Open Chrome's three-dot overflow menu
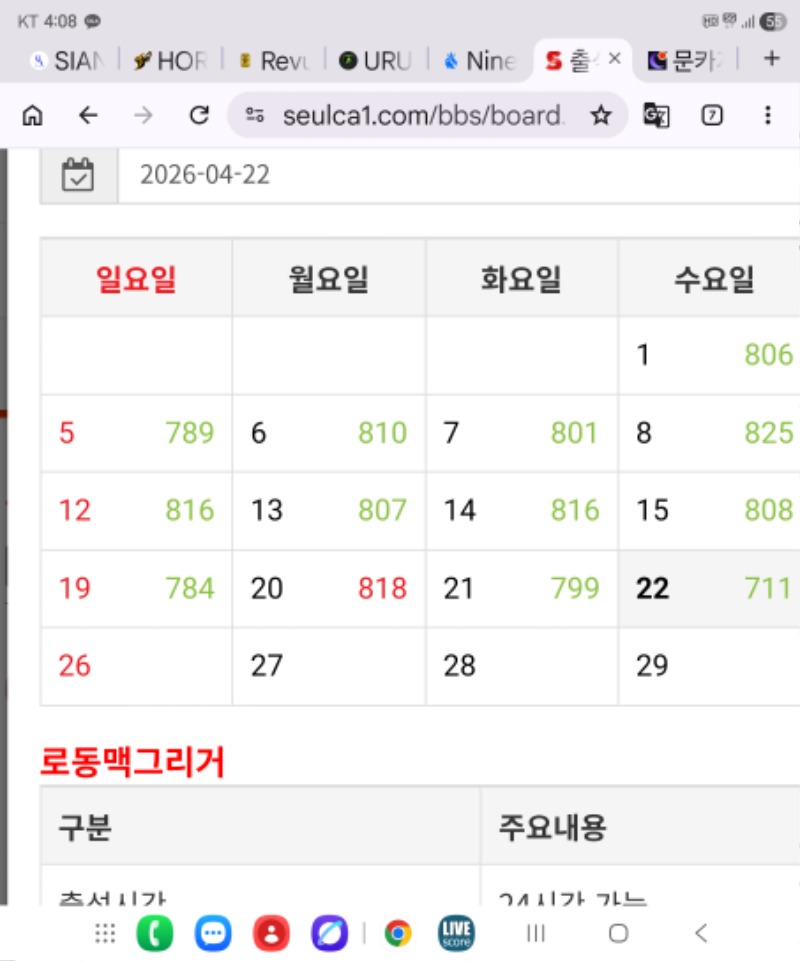The width and height of the screenshot is (800, 961). pyautogui.click(x=767, y=115)
